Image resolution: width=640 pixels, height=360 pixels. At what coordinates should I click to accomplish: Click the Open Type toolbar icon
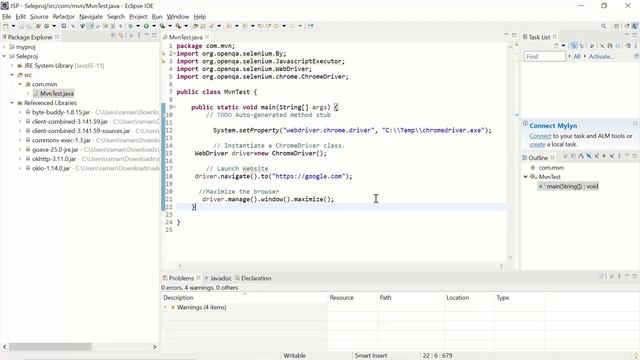[195, 26]
